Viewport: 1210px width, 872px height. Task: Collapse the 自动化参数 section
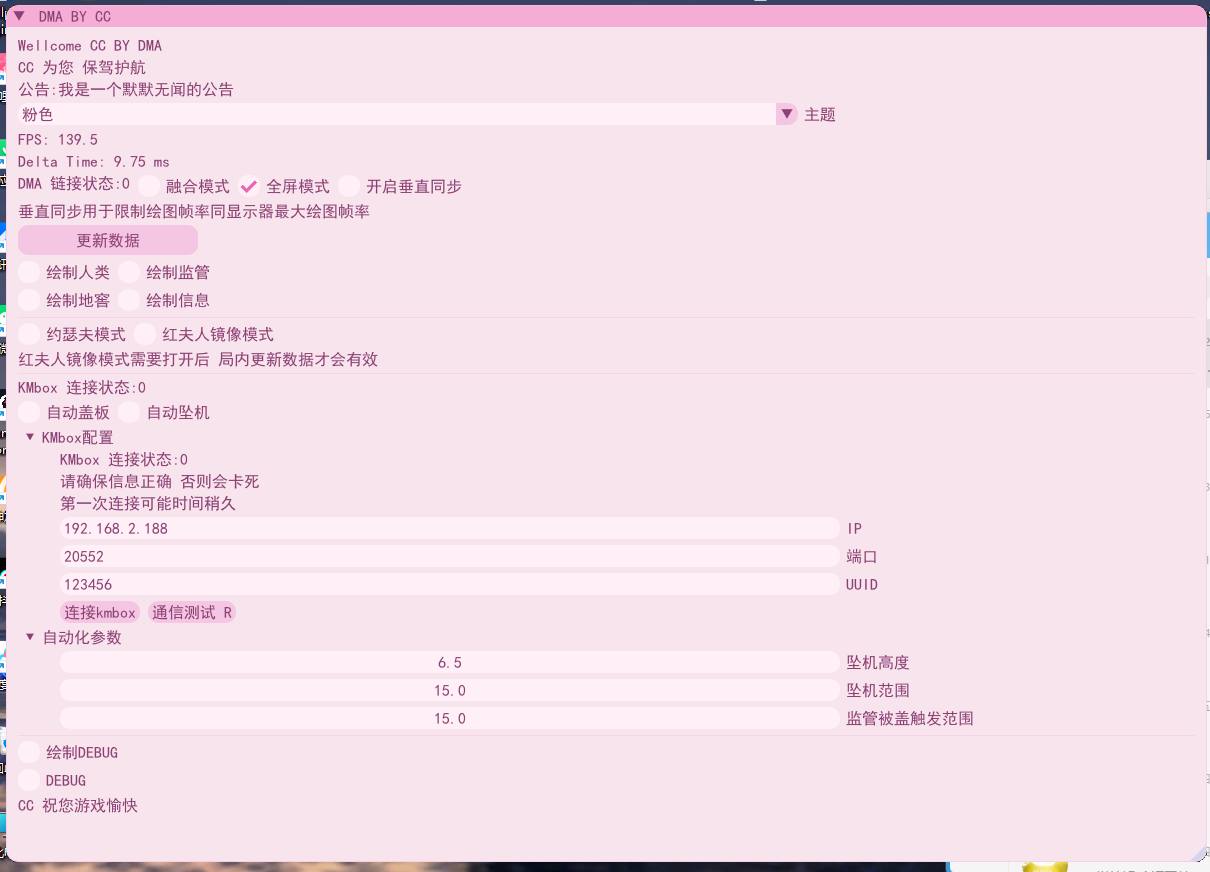click(31, 638)
